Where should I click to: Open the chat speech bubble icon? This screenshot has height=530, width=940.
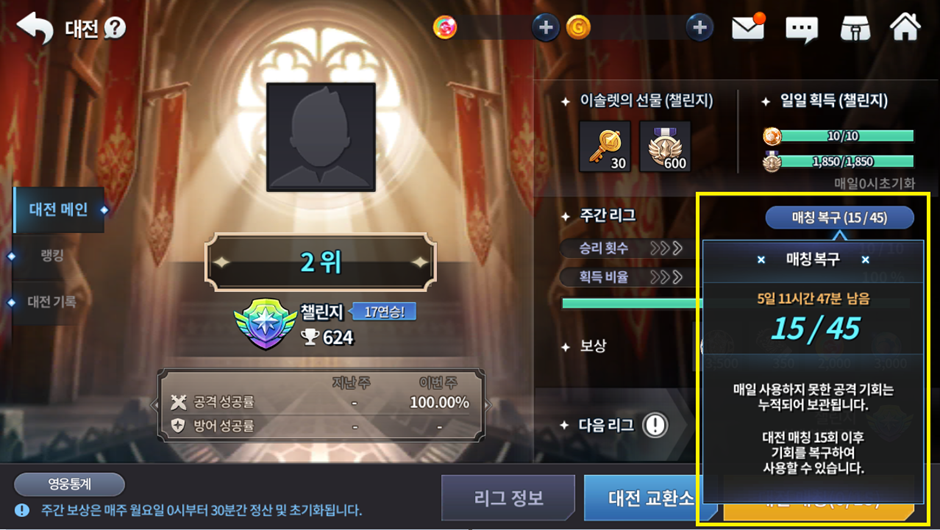pyautogui.click(x=802, y=28)
